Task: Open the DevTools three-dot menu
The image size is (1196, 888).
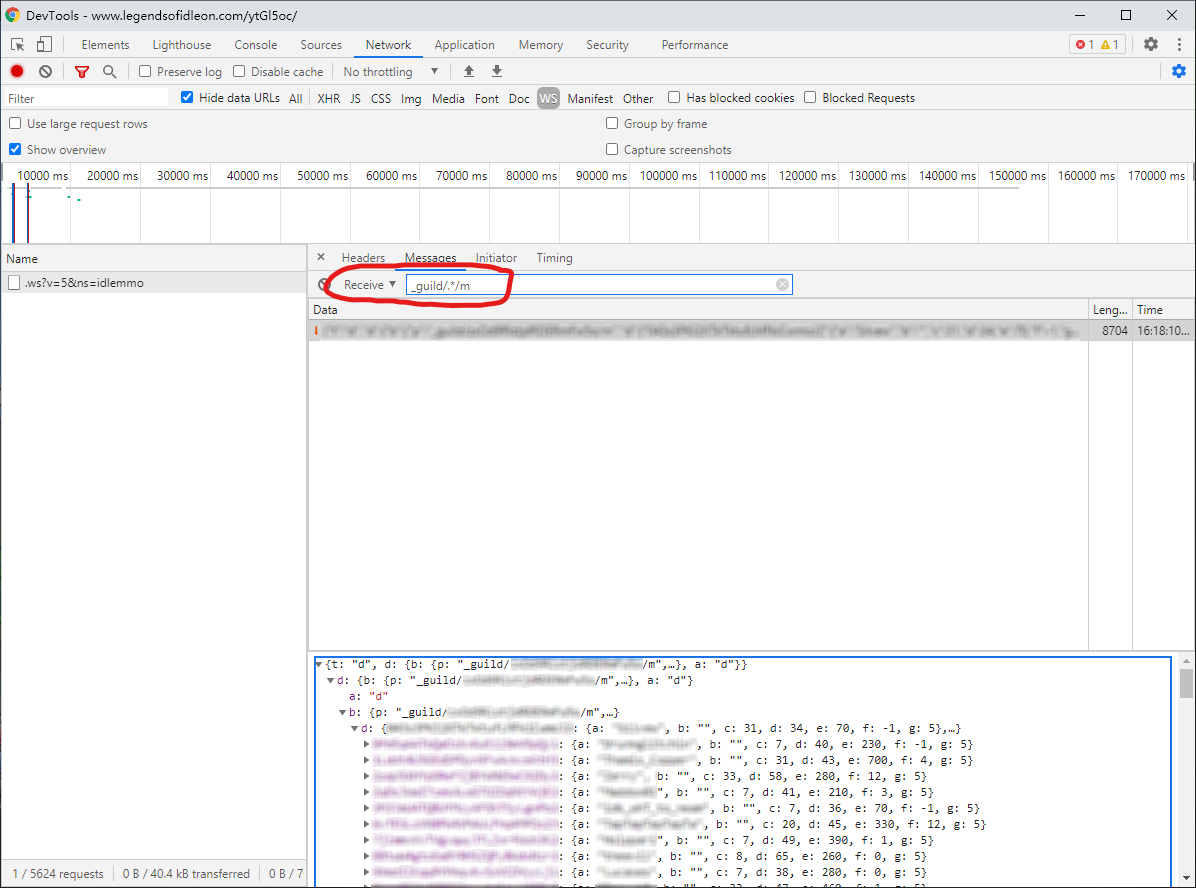Action: (1179, 44)
